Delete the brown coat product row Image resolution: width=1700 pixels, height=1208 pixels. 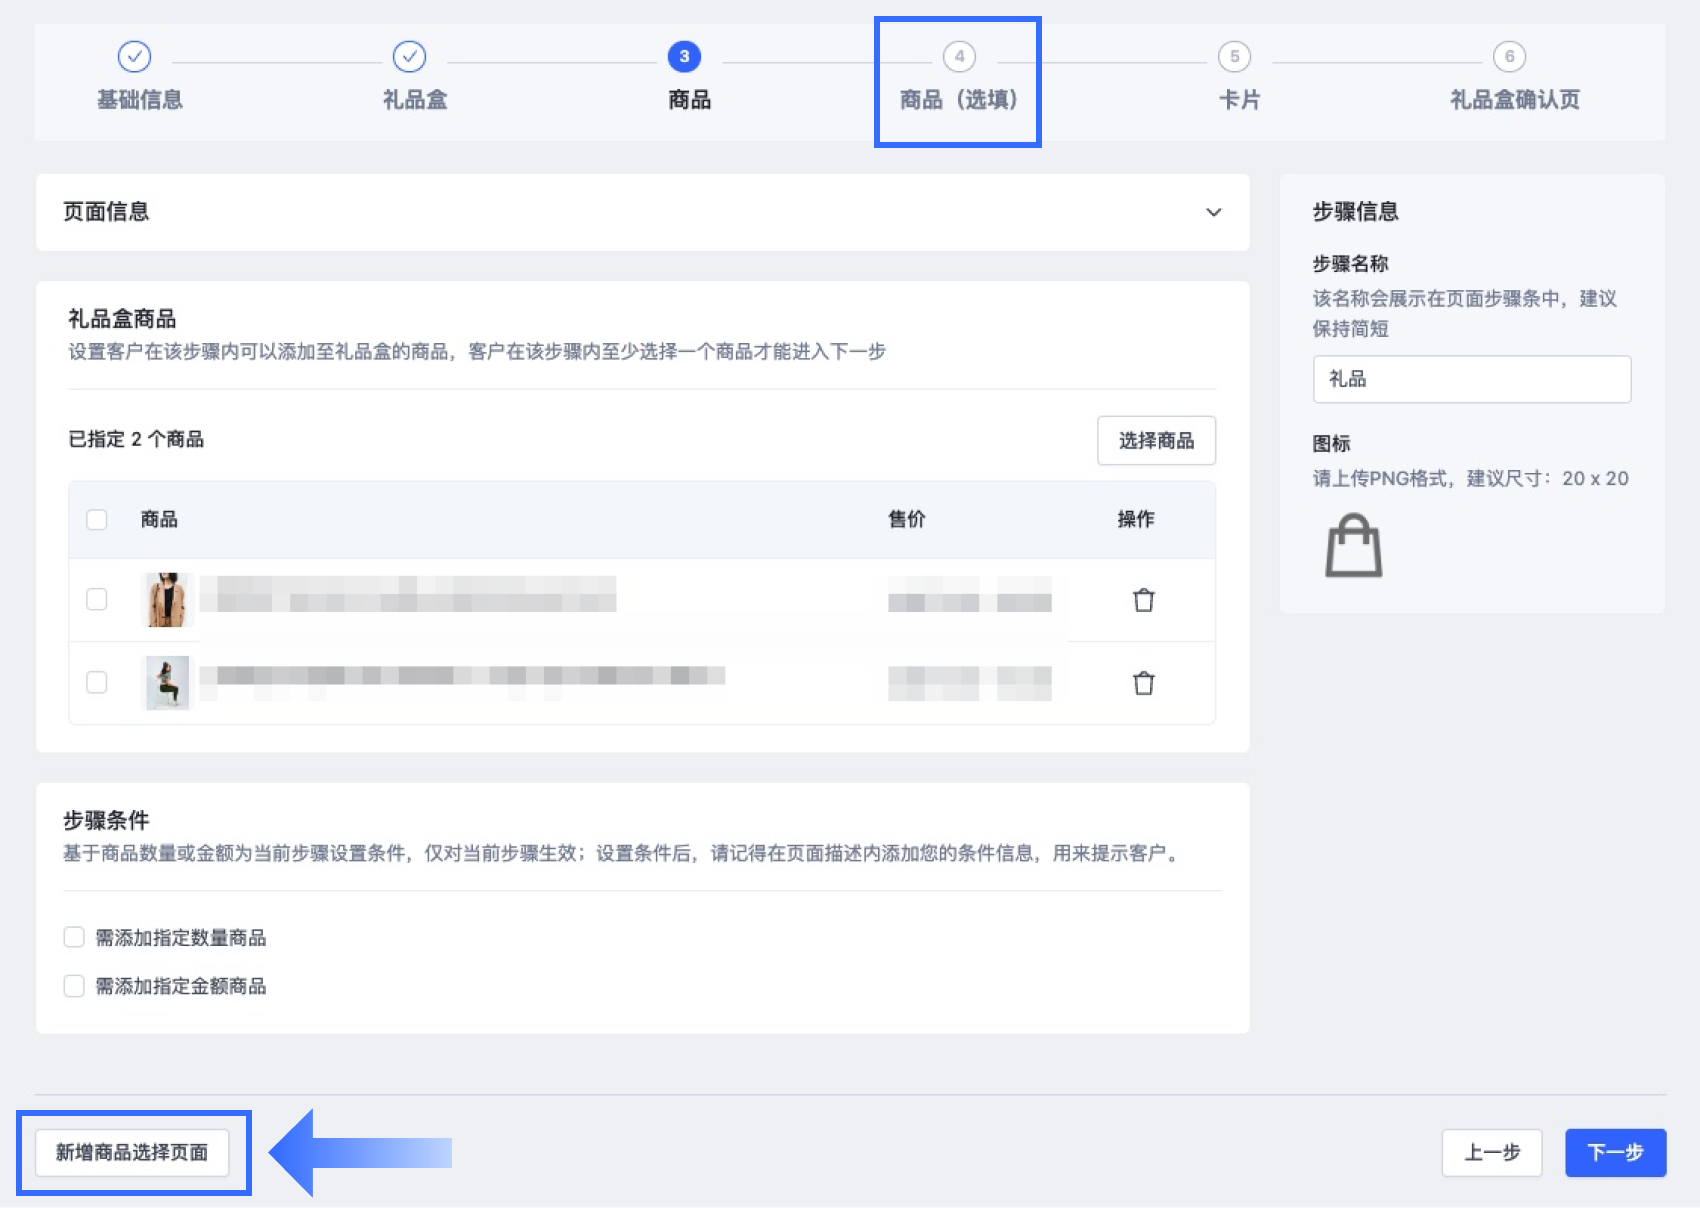1143,600
